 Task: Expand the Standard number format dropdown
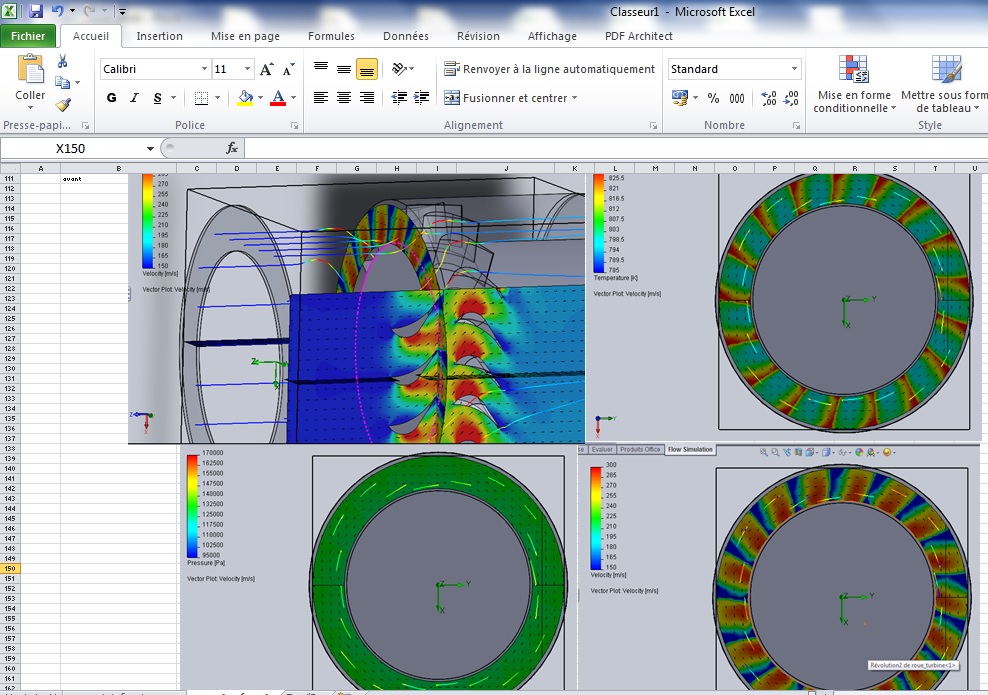coord(795,70)
